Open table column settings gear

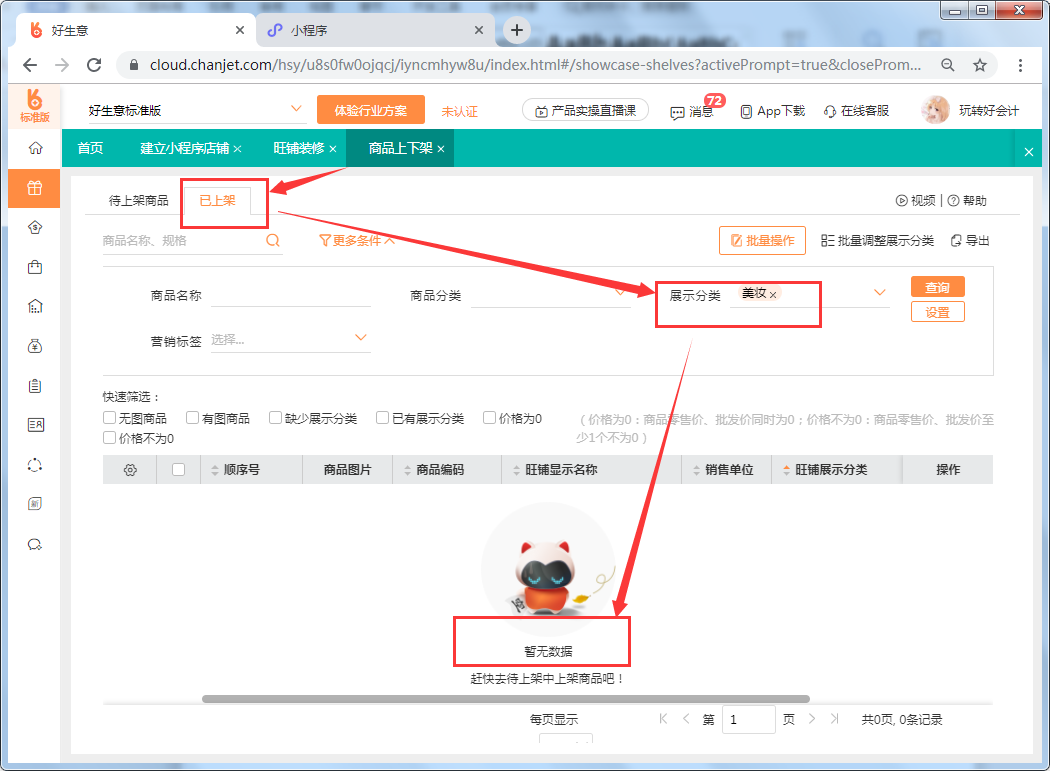[x=130, y=470]
